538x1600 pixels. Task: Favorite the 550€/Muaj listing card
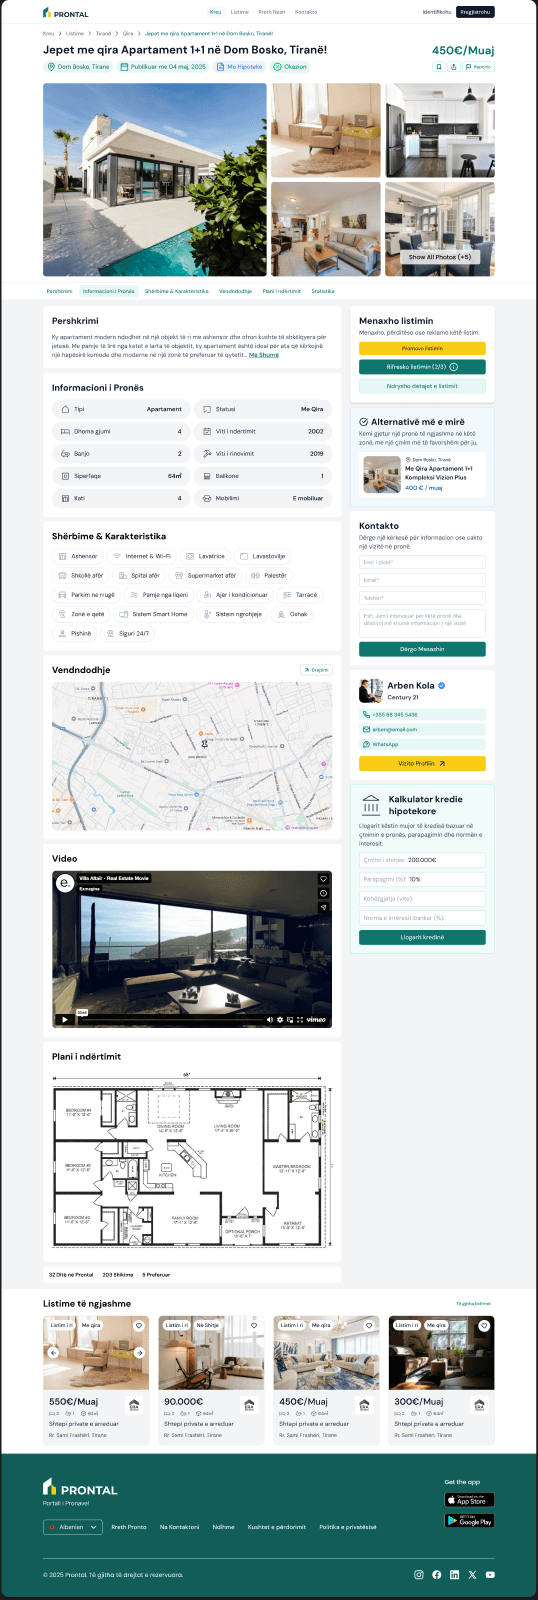[x=139, y=1326]
